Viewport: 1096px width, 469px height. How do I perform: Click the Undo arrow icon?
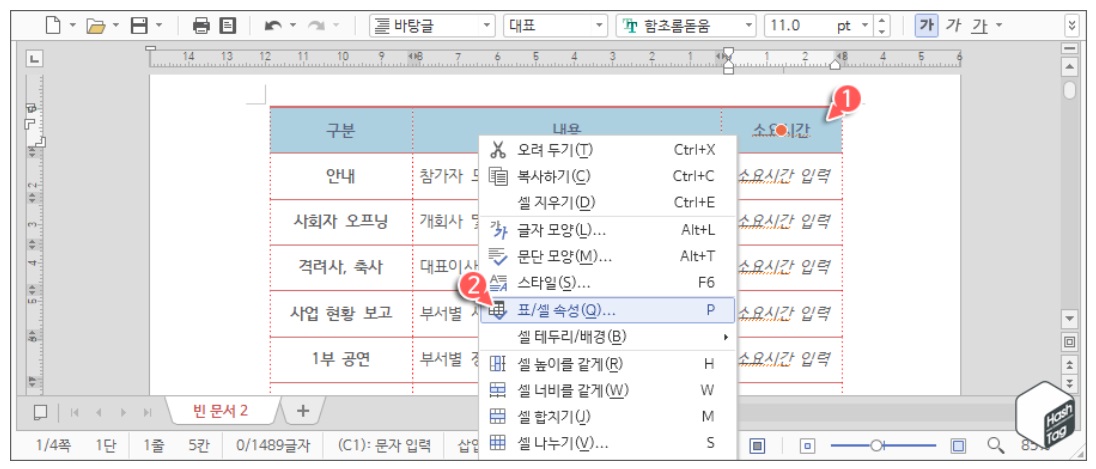click(273, 26)
